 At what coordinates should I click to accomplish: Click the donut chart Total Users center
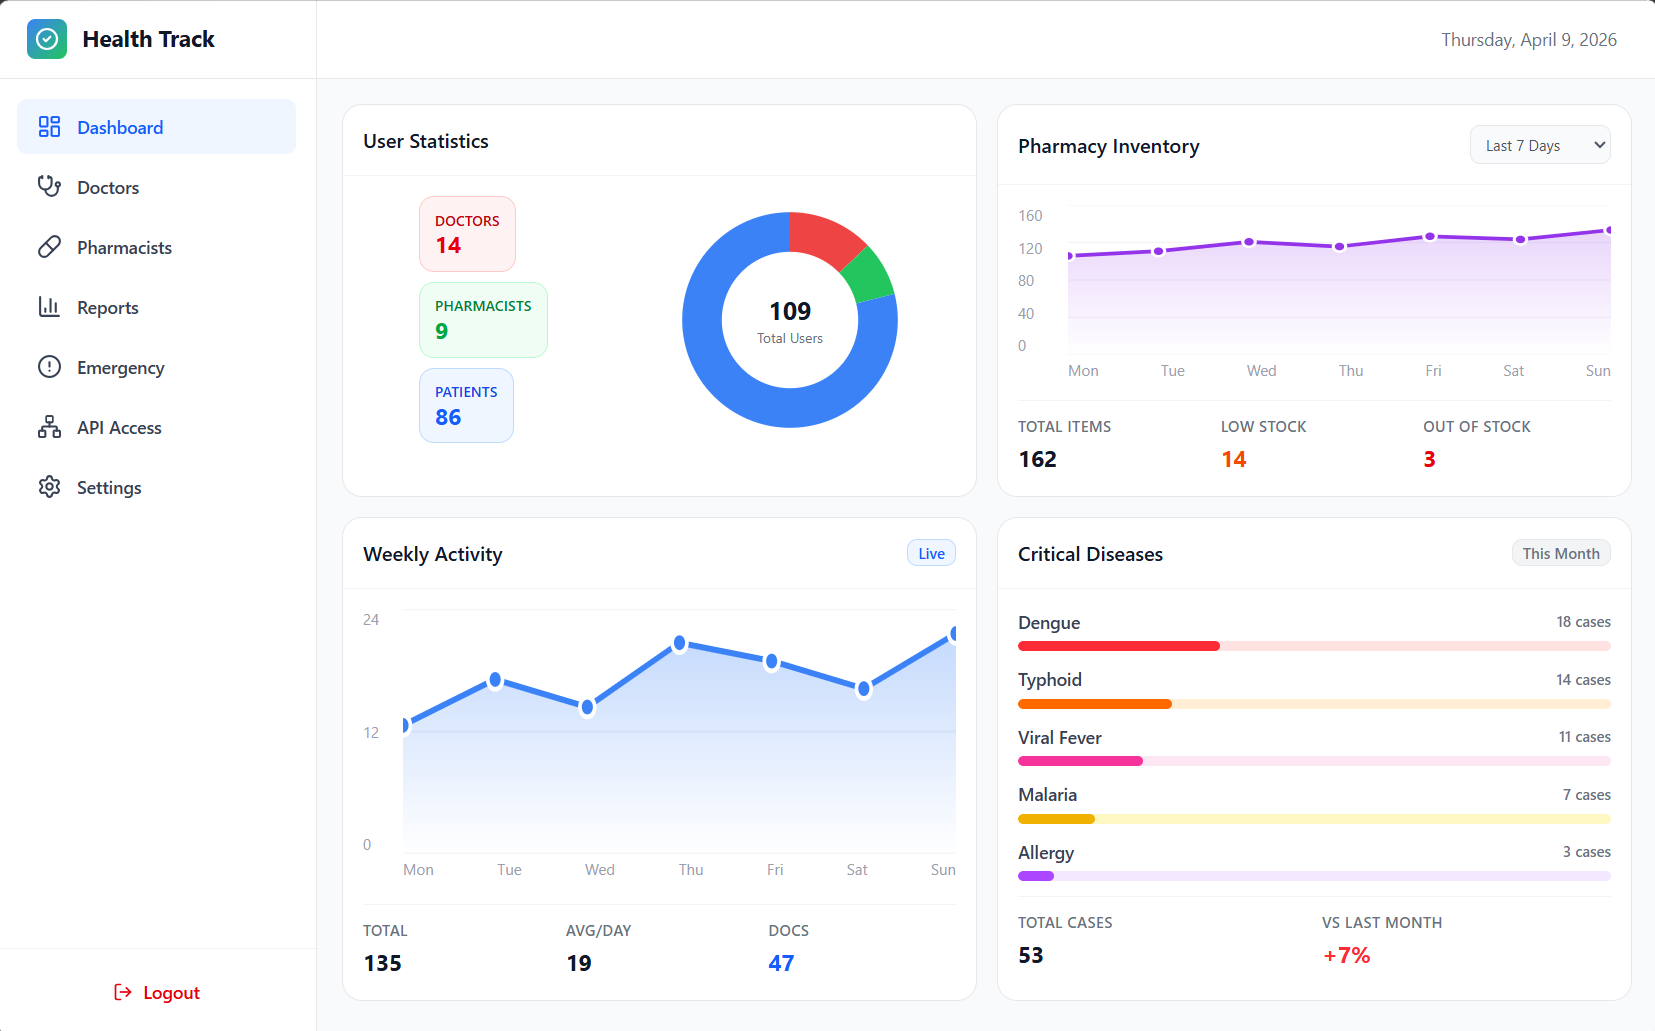(x=789, y=321)
